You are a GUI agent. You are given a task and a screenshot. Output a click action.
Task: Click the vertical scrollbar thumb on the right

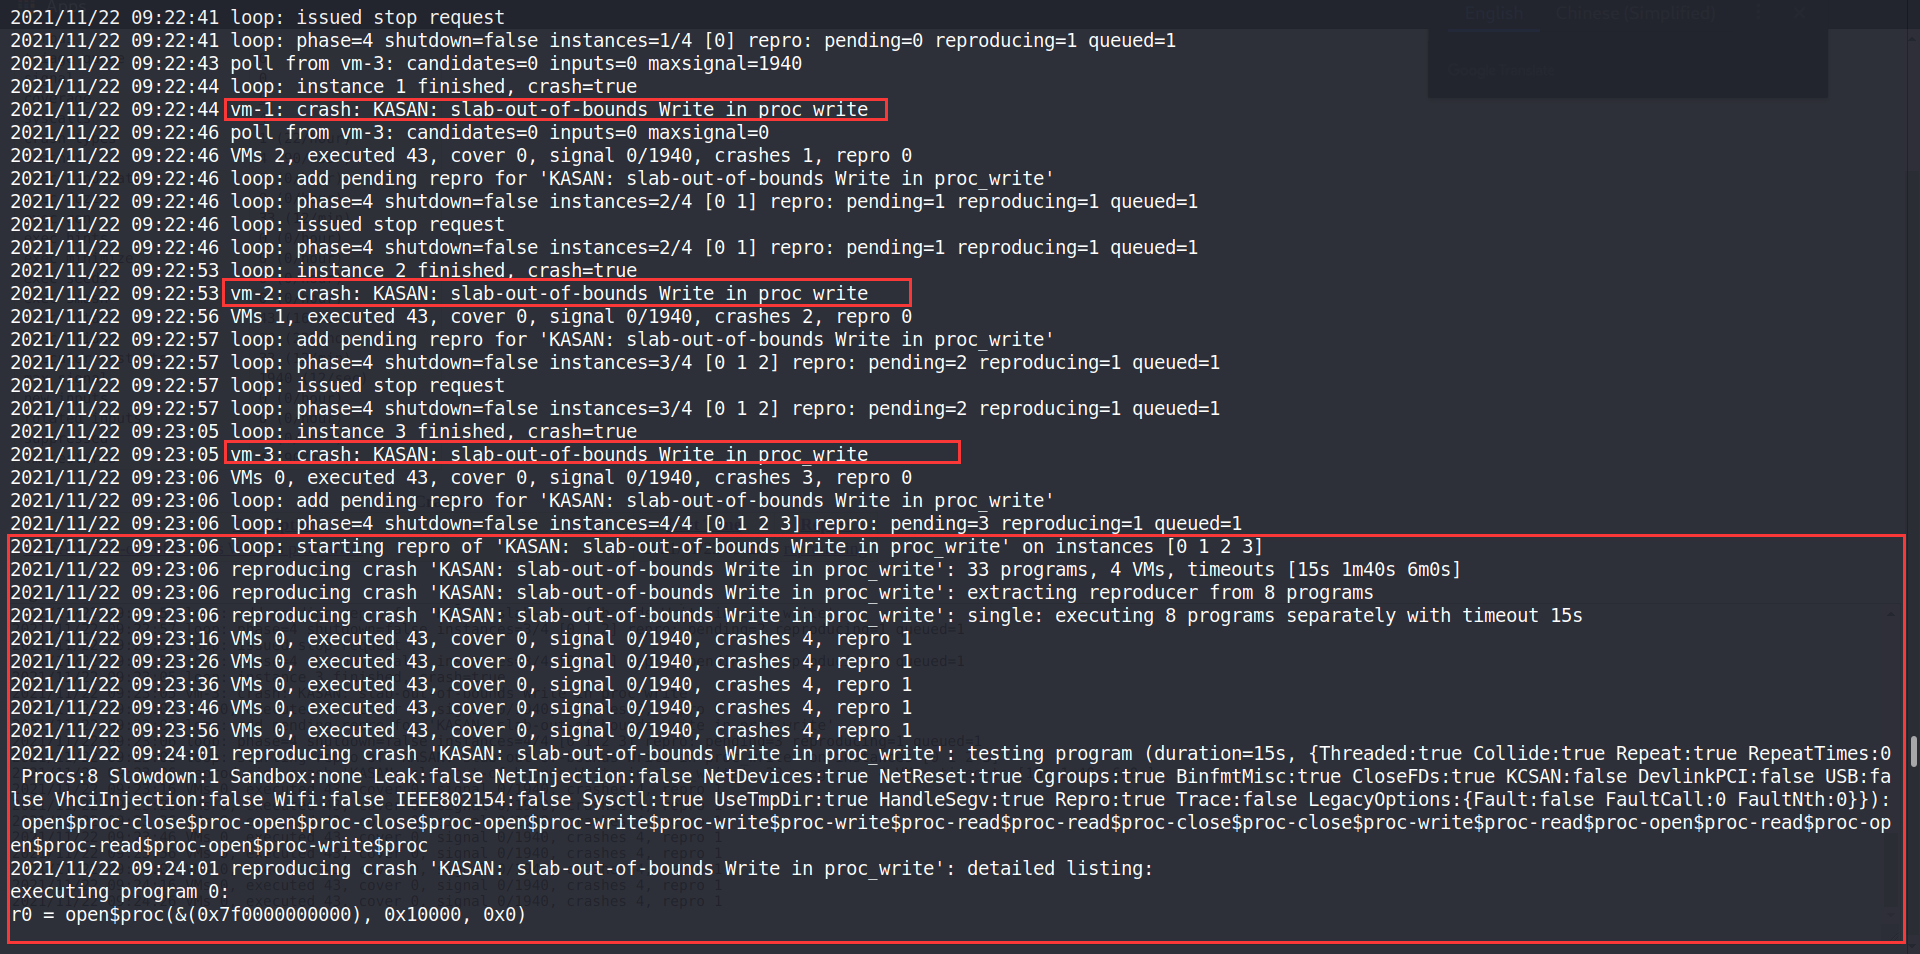1913,750
